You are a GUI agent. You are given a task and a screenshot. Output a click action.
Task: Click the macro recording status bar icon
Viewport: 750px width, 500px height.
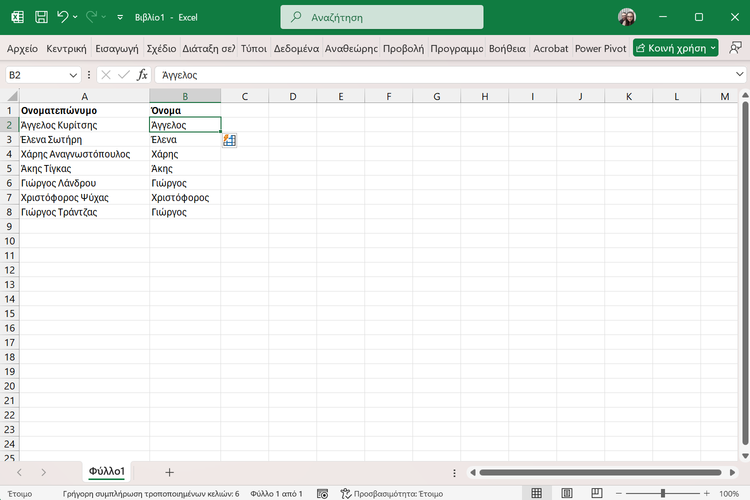[322, 493]
